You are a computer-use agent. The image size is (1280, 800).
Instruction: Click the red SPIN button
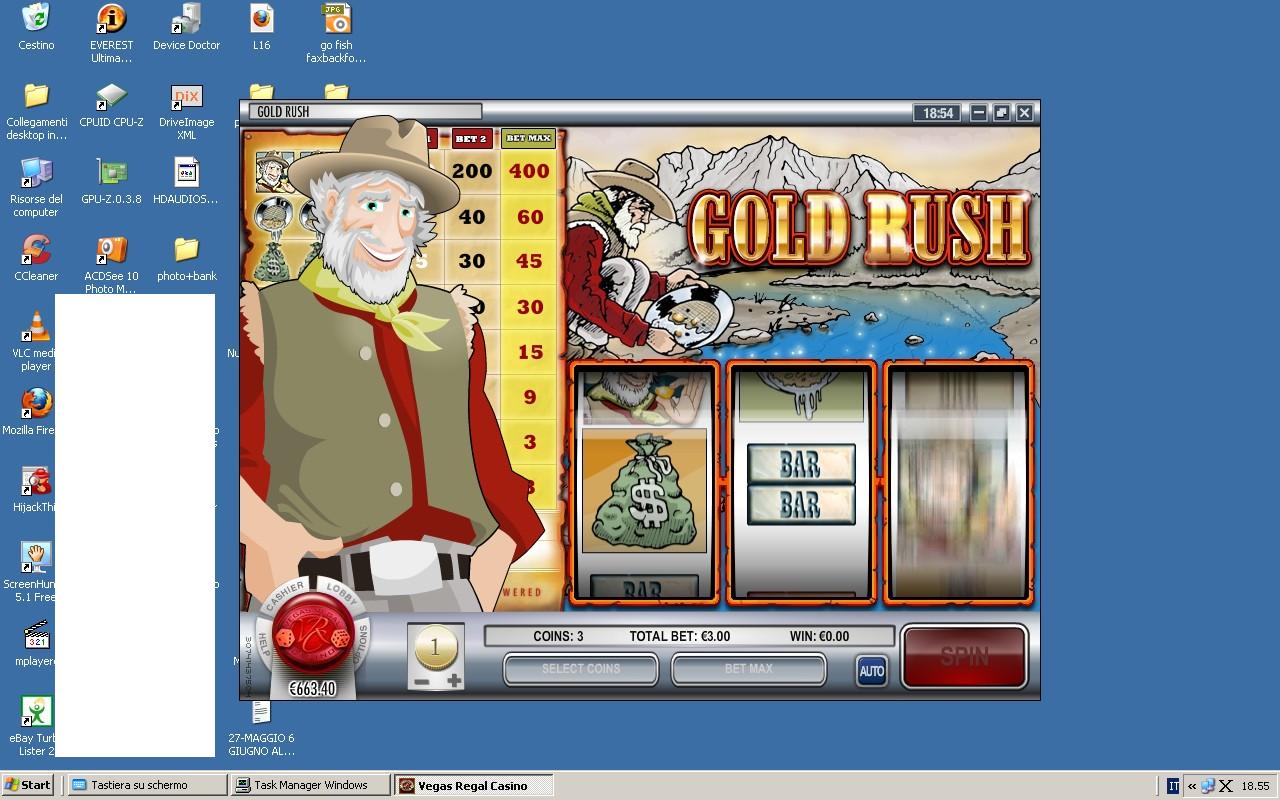(965, 656)
